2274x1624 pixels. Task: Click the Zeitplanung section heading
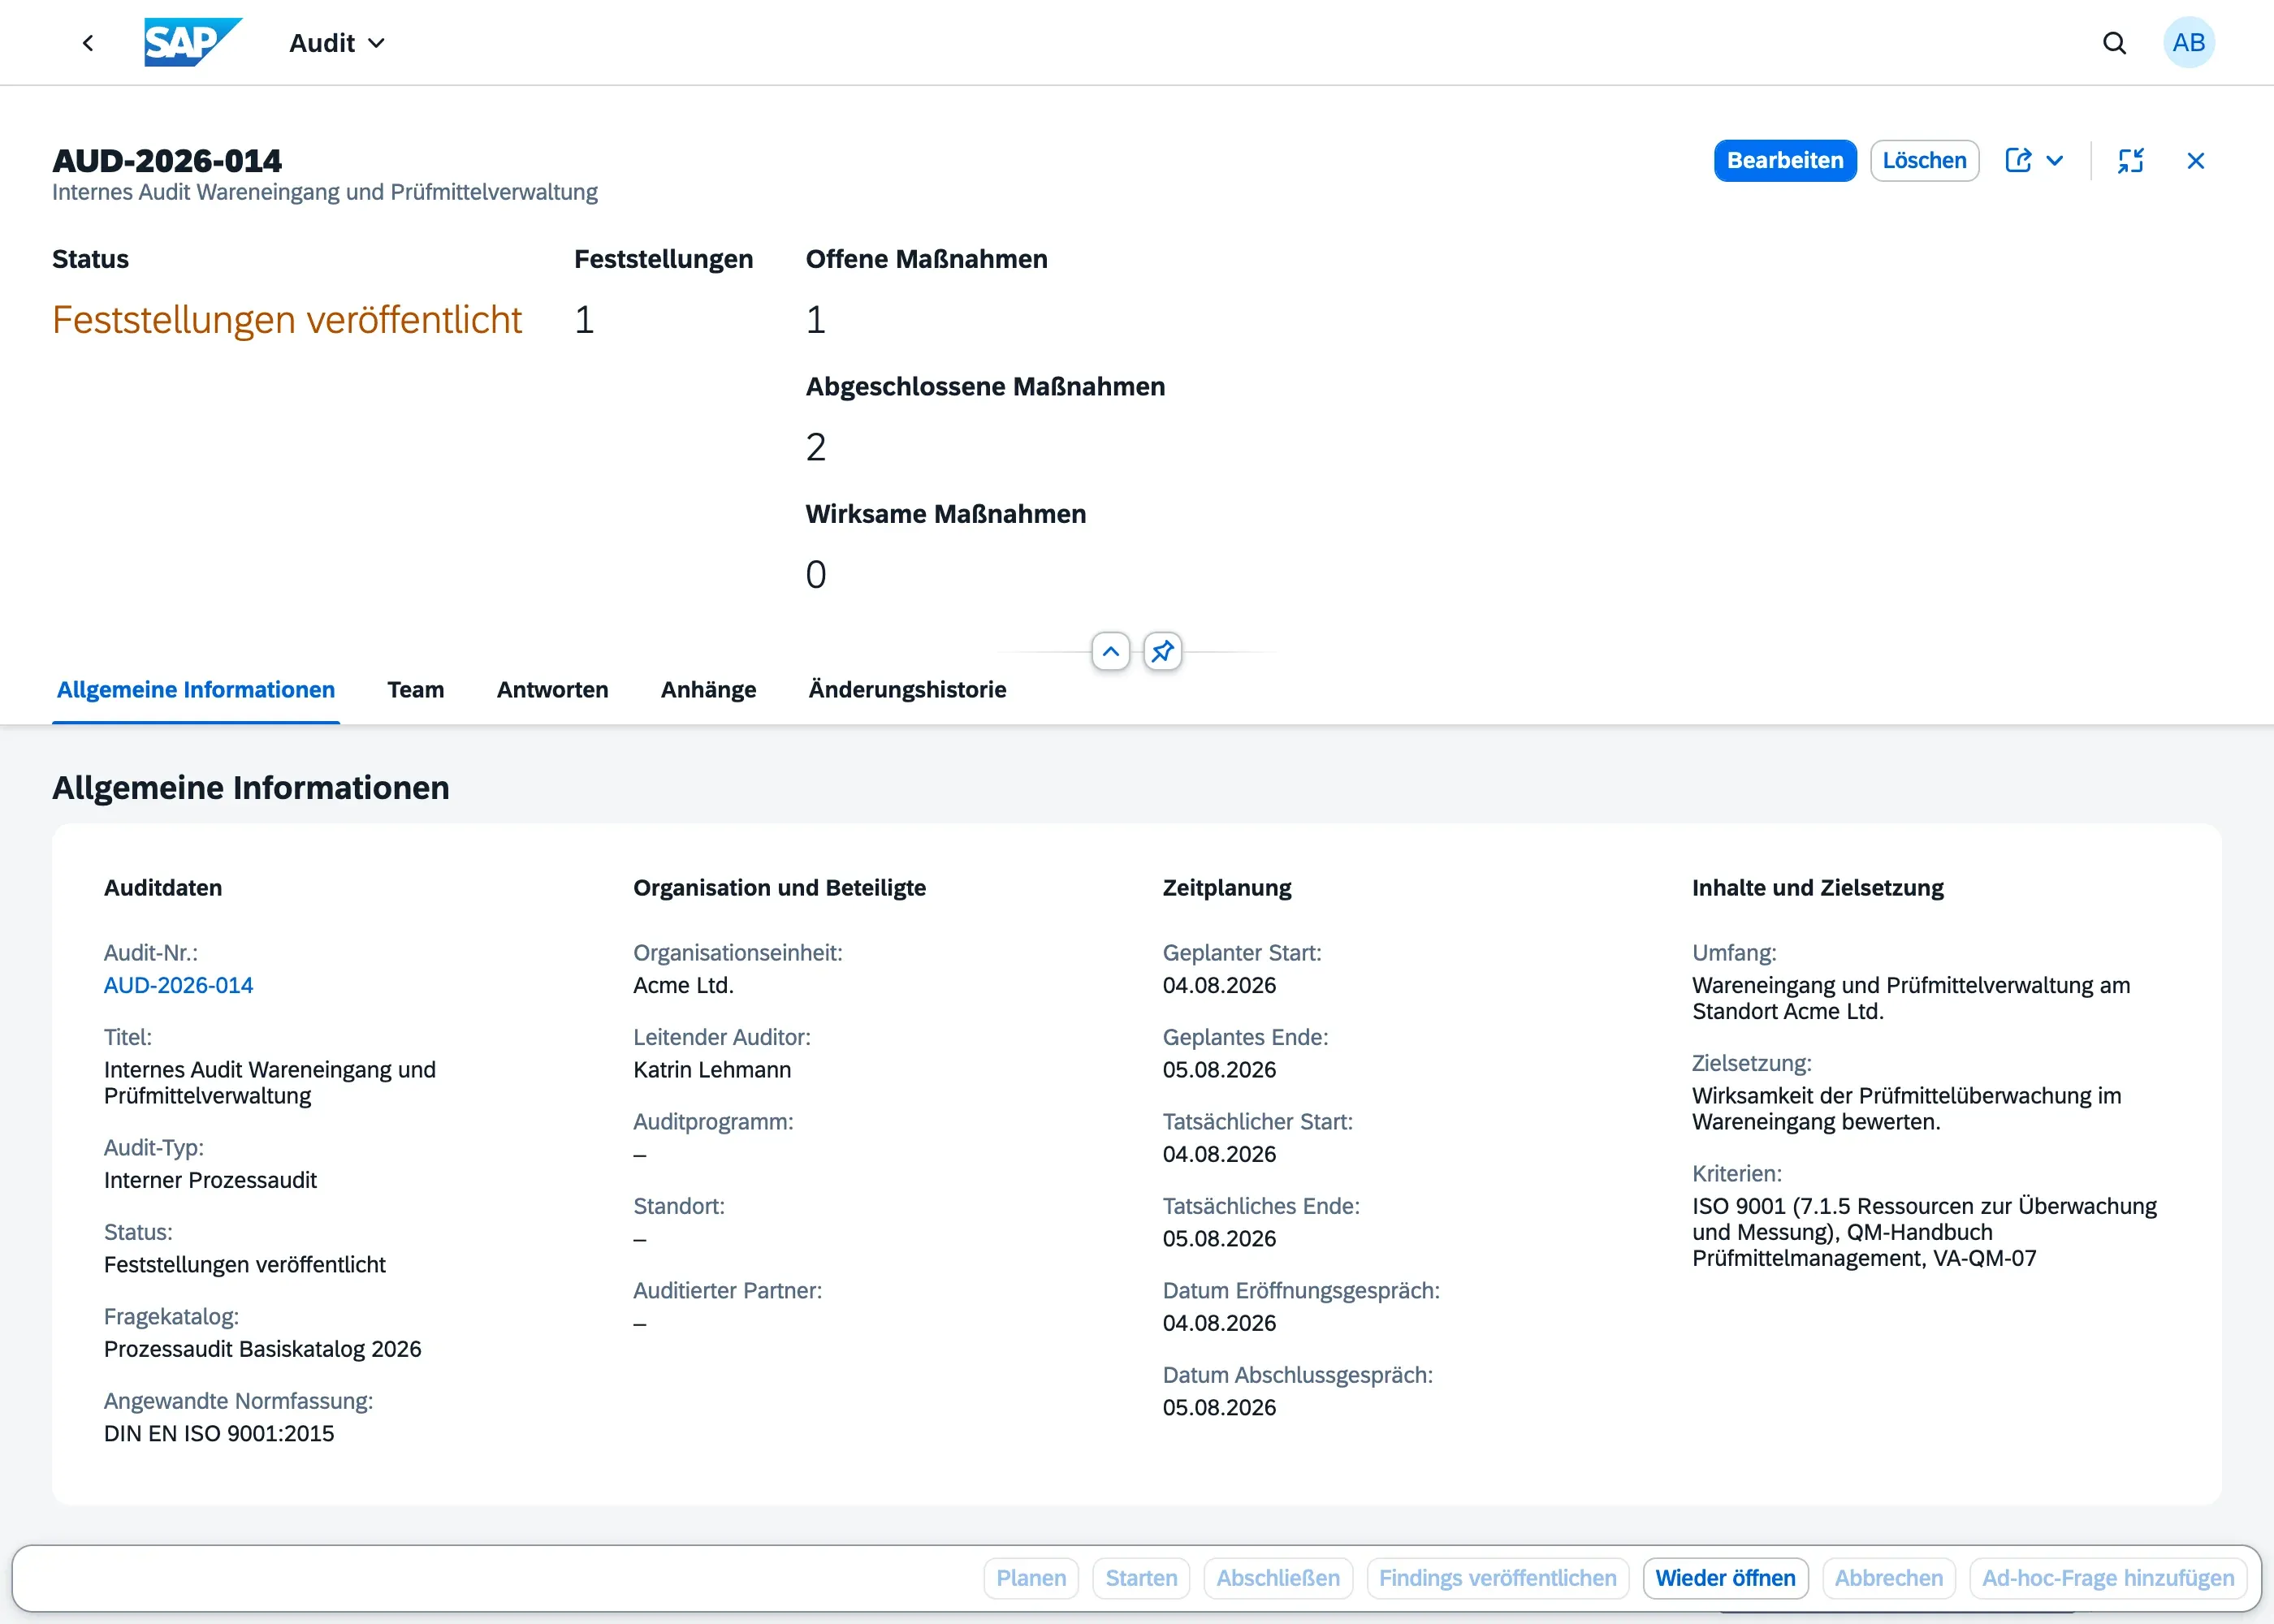[1227, 888]
